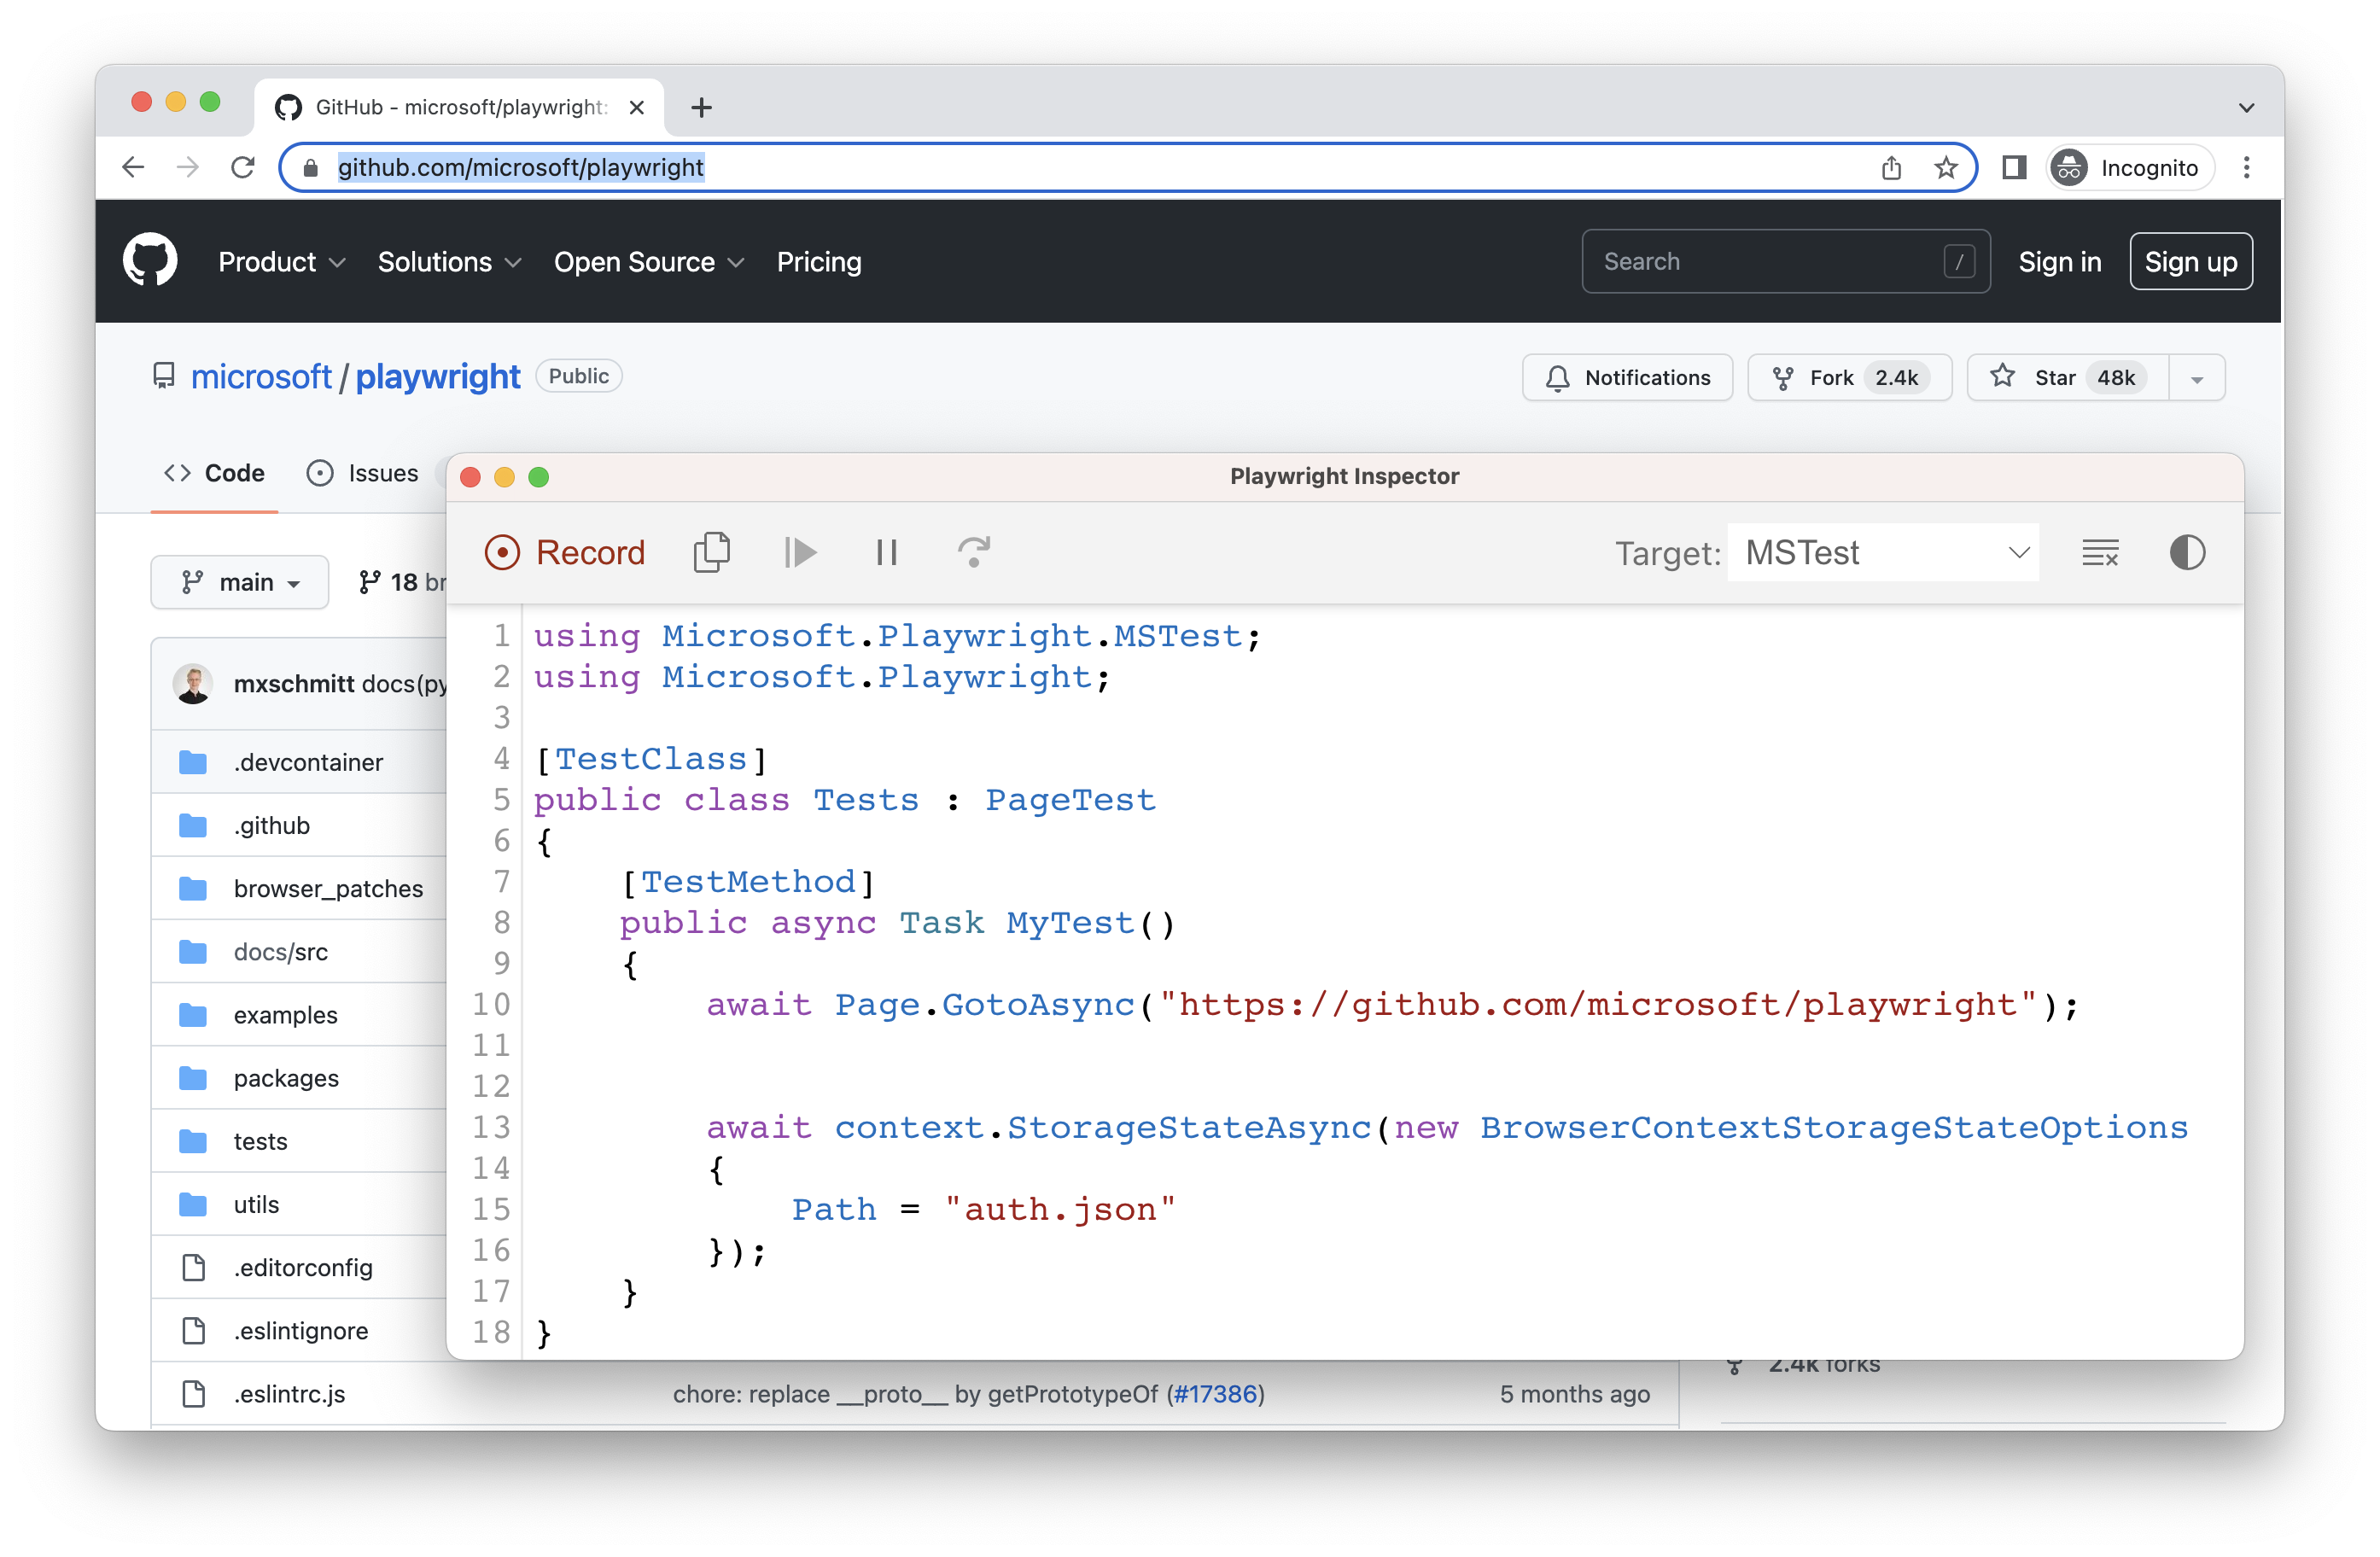Click the GotoAsync code on line 10
The height and width of the screenshot is (1557, 2380).
click(1037, 1004)
